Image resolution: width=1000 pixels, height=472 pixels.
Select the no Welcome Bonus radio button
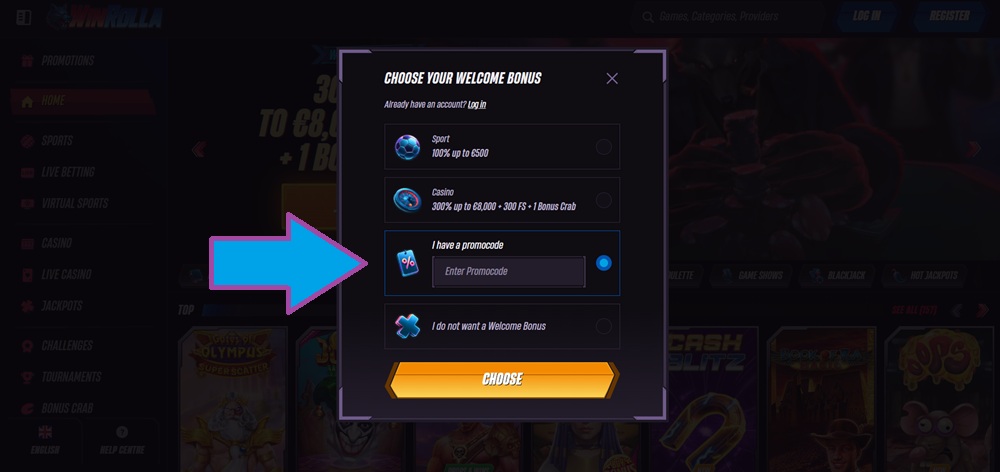pyautogui.click(x=603, y=326)
